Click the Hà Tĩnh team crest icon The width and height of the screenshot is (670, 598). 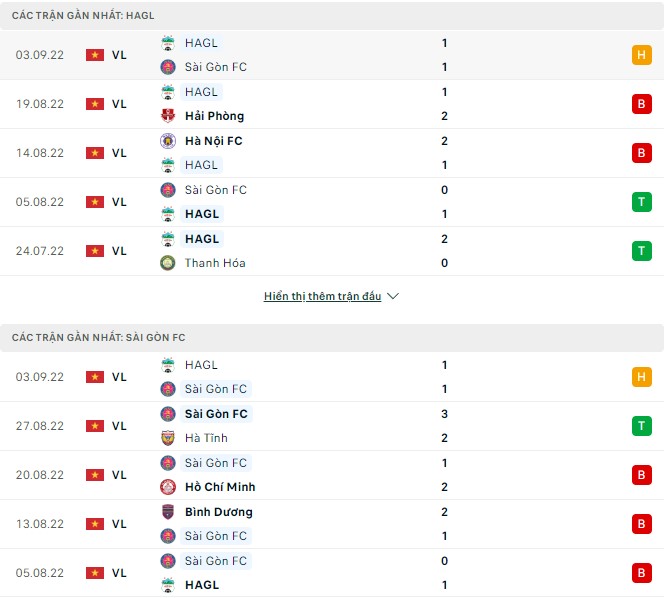pyautogui.click(x=168, y=438)
